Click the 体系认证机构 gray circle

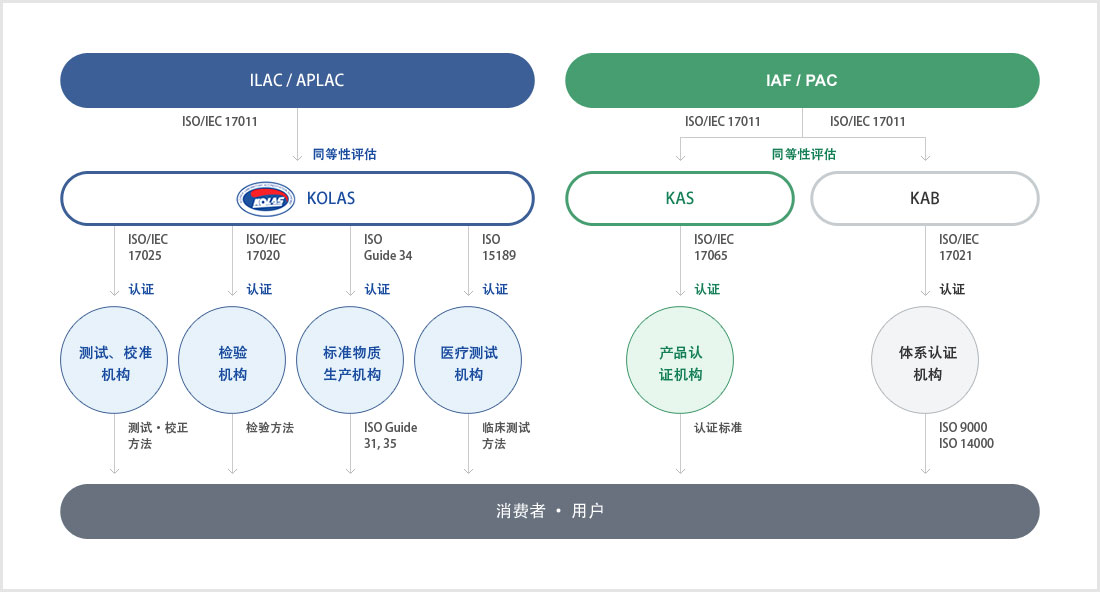point(925,361)
